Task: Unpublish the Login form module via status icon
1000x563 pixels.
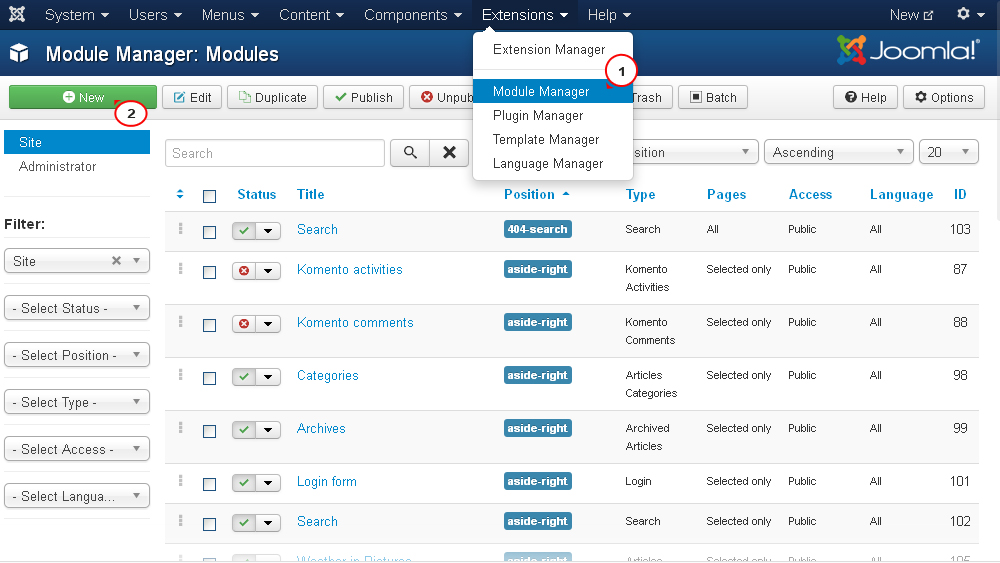Action: click(244, 483)
